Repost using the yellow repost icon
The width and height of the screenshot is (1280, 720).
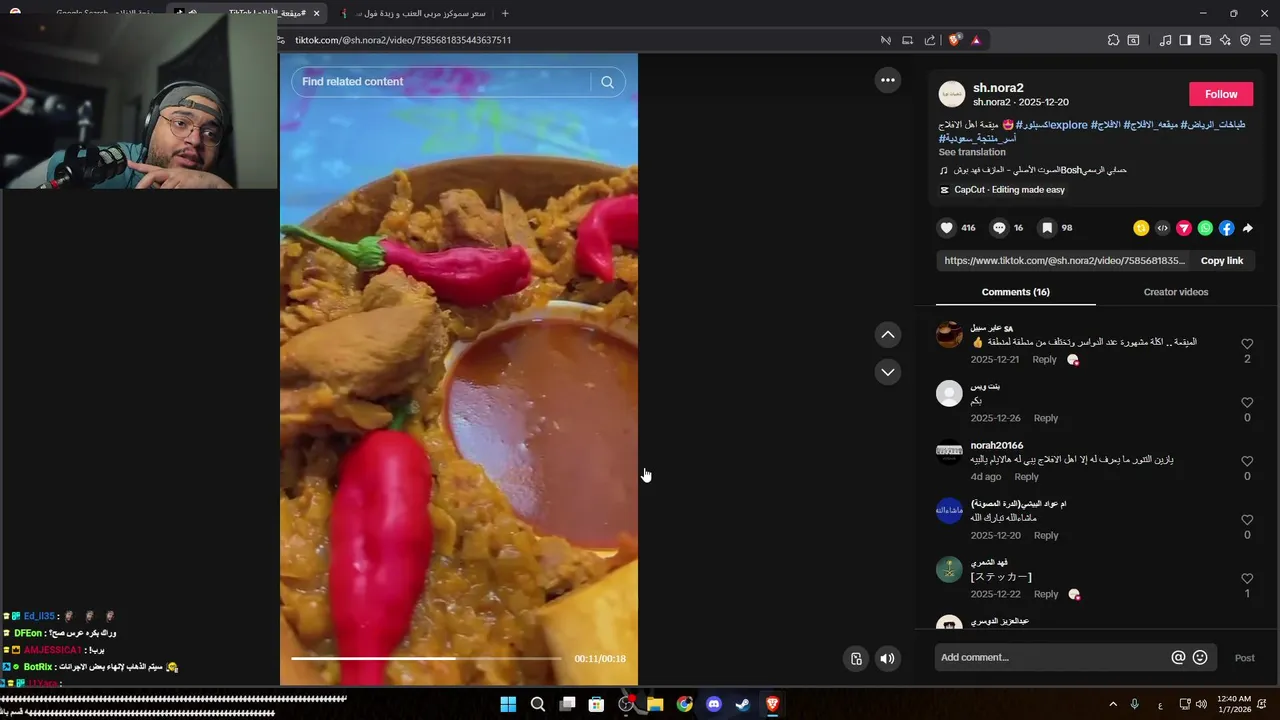[x=1140, y=228]
